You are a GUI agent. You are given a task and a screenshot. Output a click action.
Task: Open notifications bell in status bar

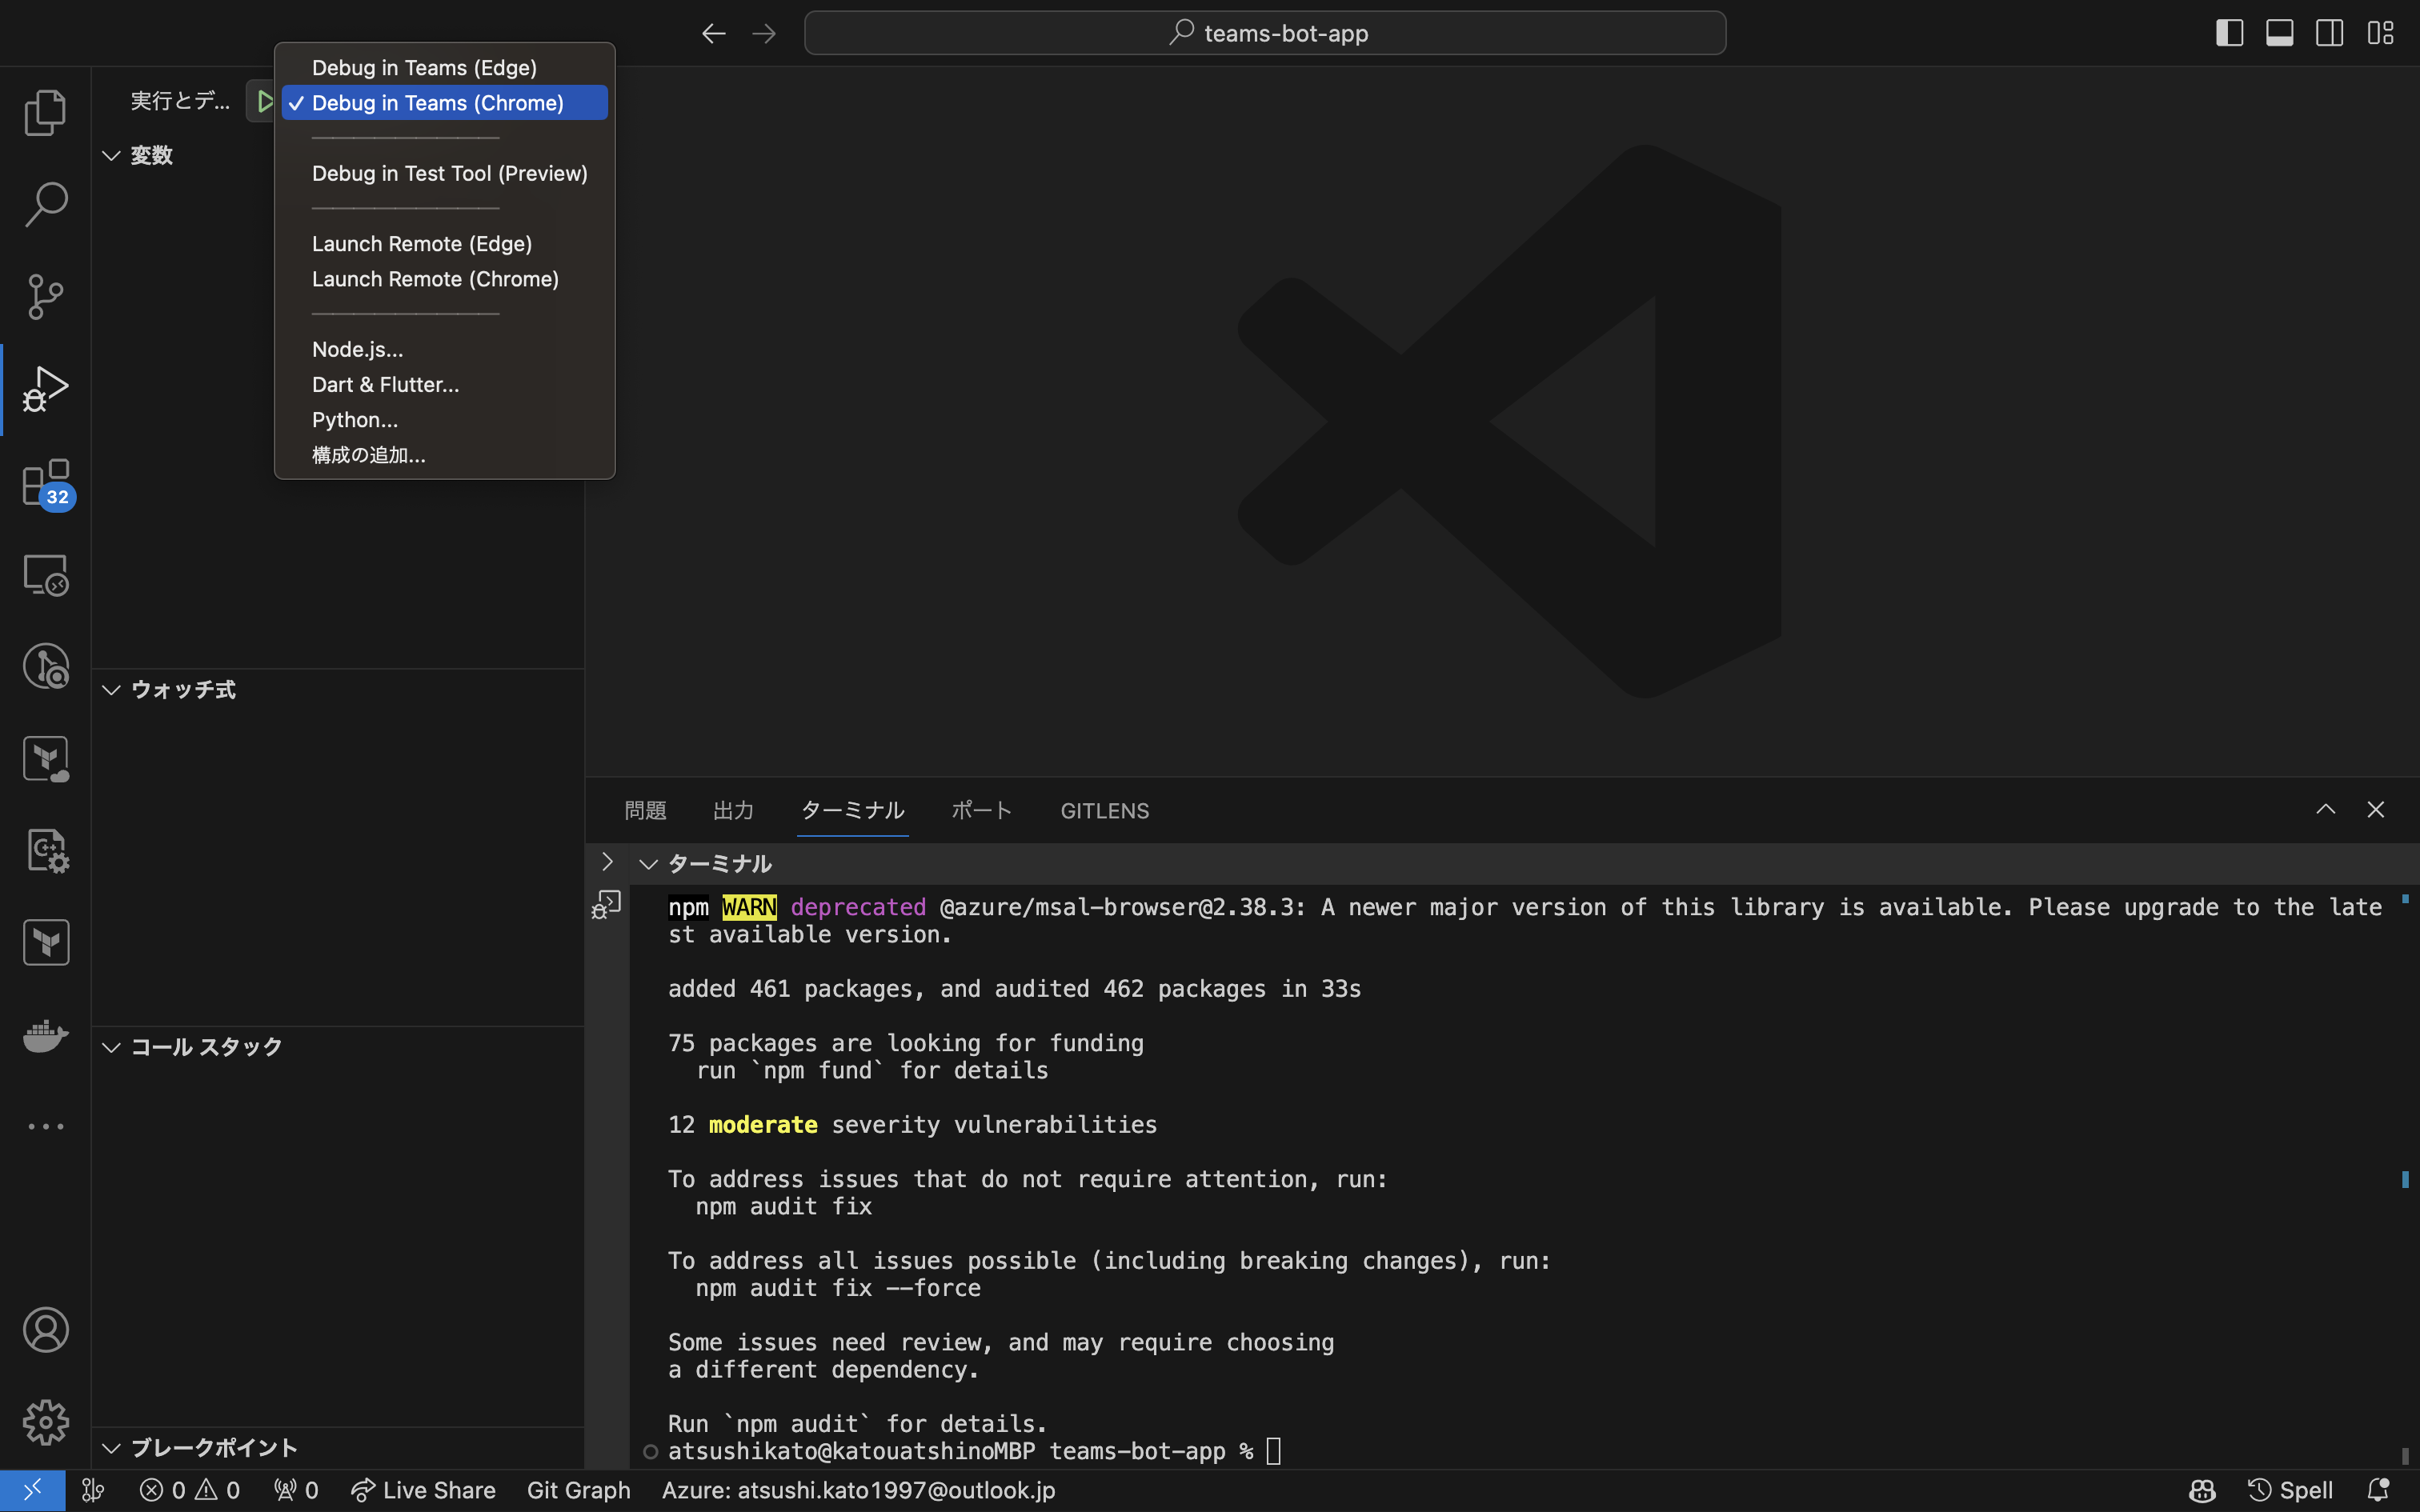2379,1490
